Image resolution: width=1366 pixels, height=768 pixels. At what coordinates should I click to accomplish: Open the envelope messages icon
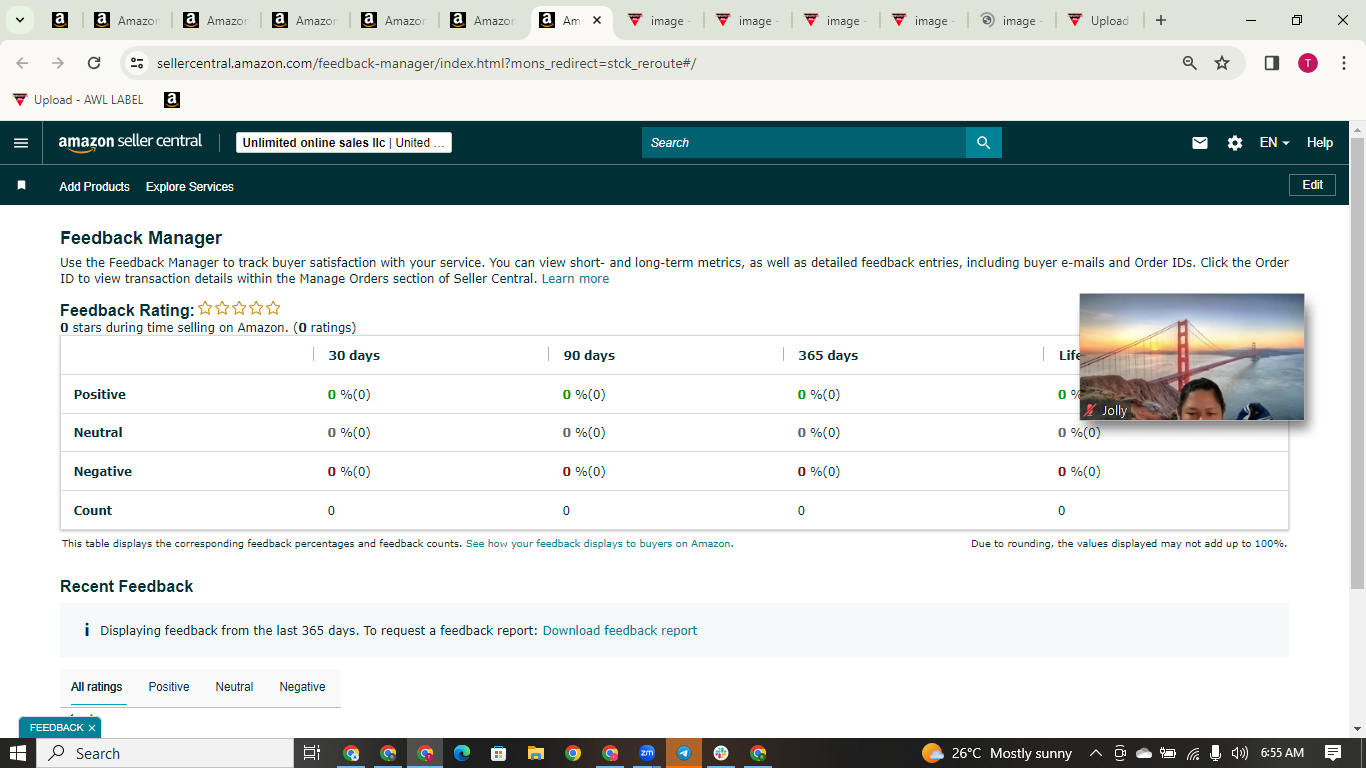click(1200, 143)
